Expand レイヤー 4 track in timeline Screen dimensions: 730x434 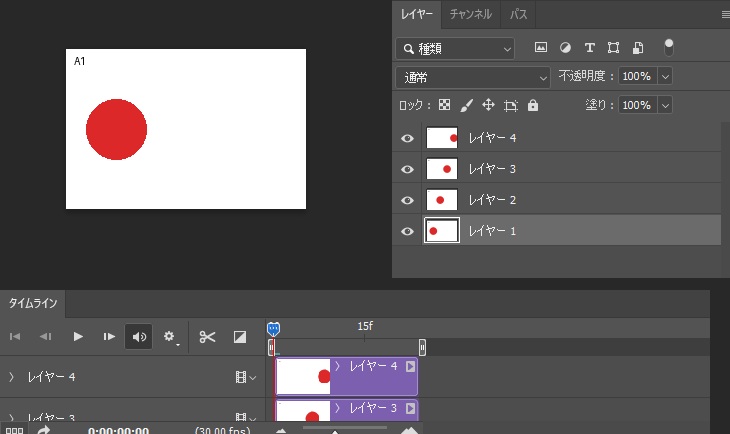pos(12,377)
